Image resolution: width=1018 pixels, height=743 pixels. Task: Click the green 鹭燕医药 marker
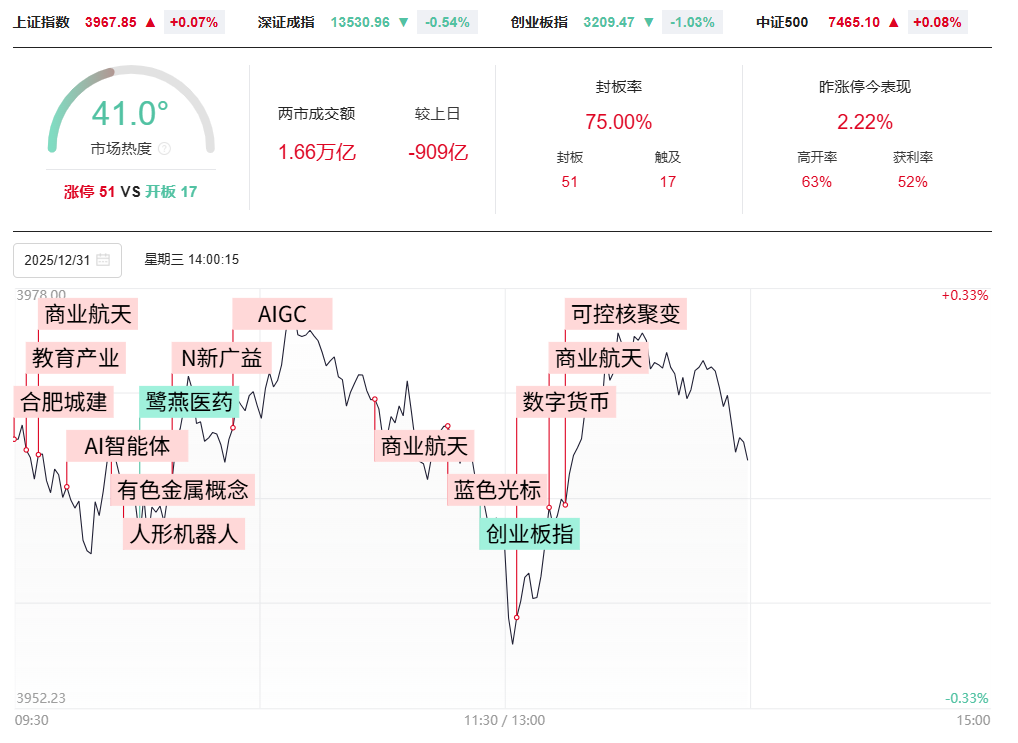189,402
